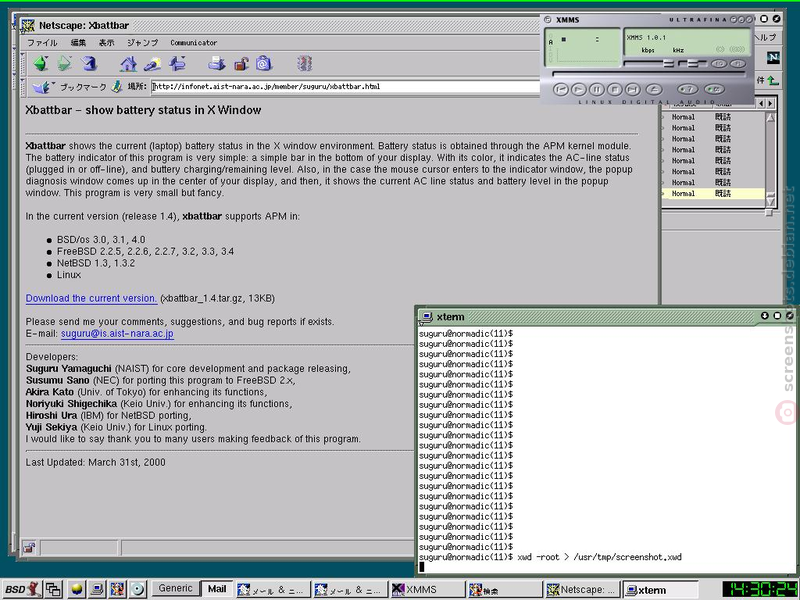
Task: Switch to the 検索 taskbar button
Action: [x=504, y=590]
